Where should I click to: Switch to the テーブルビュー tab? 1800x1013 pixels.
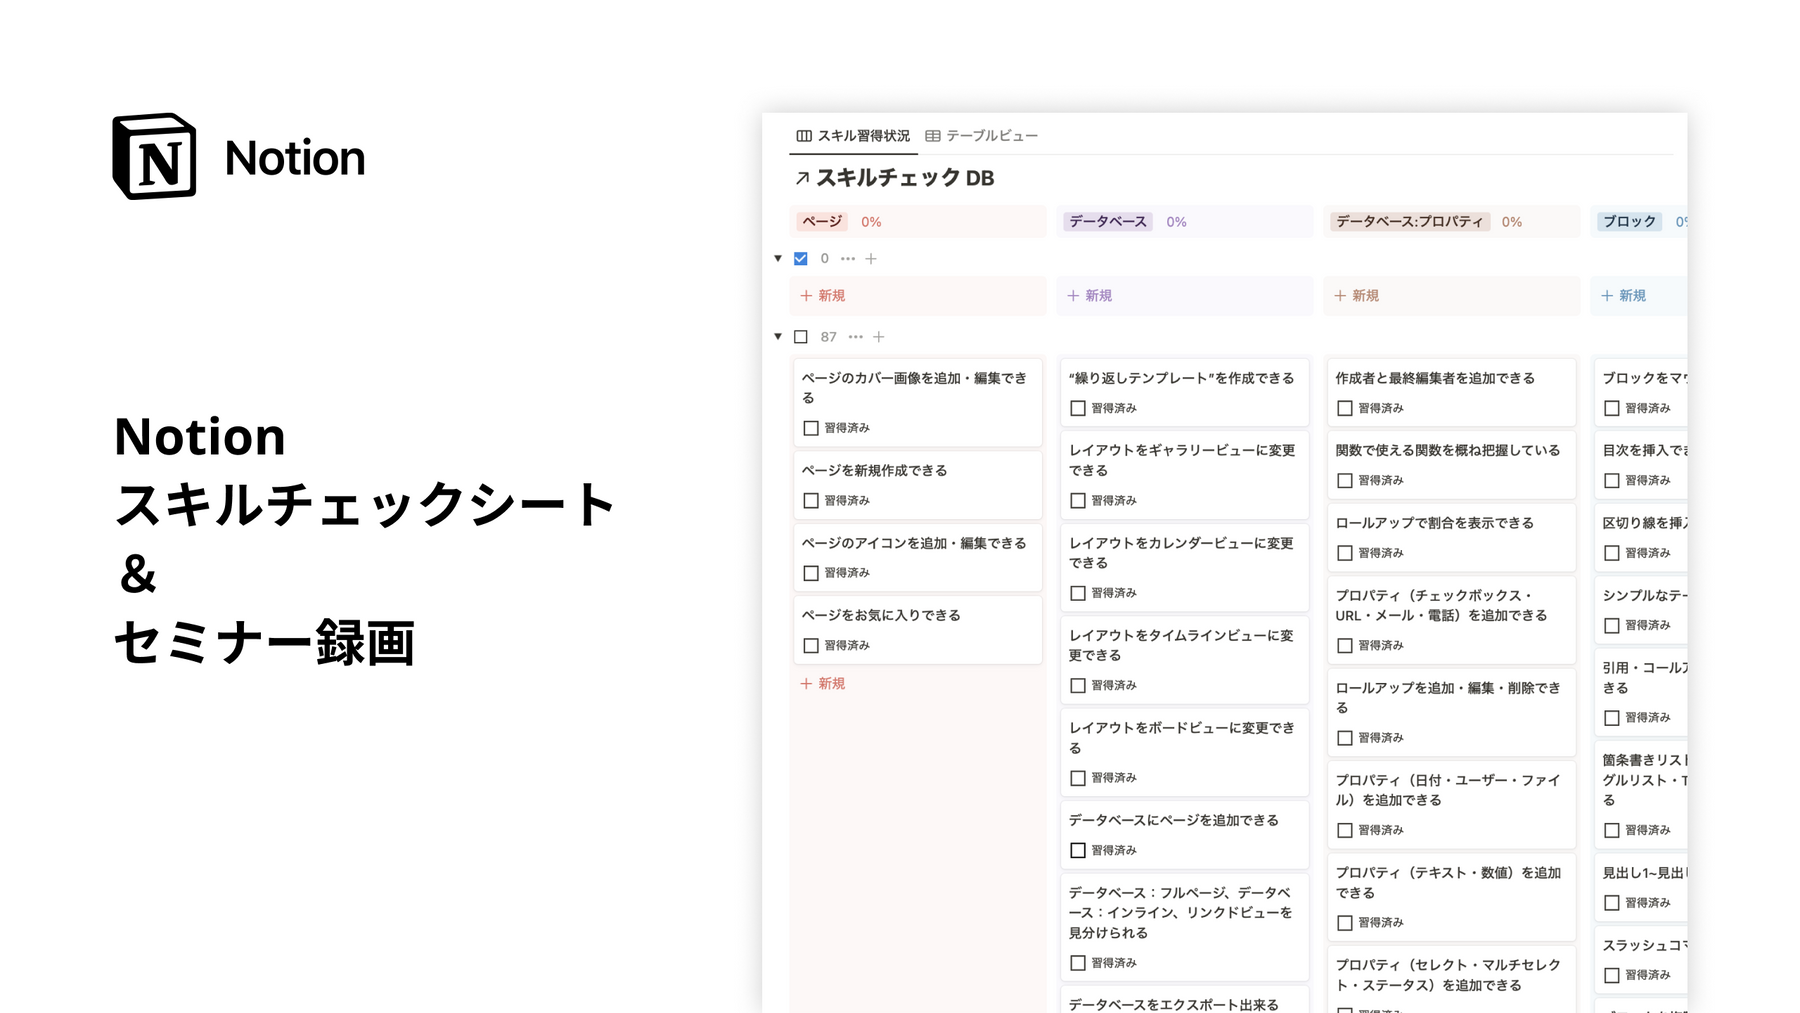(x=981, y=136)
